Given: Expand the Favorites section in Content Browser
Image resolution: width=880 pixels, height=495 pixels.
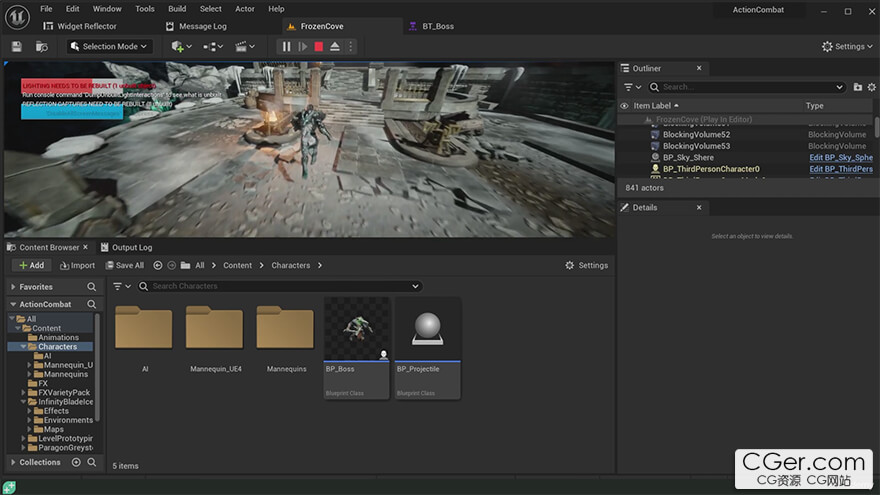Looking at the screenshot, I should (13, 287).
